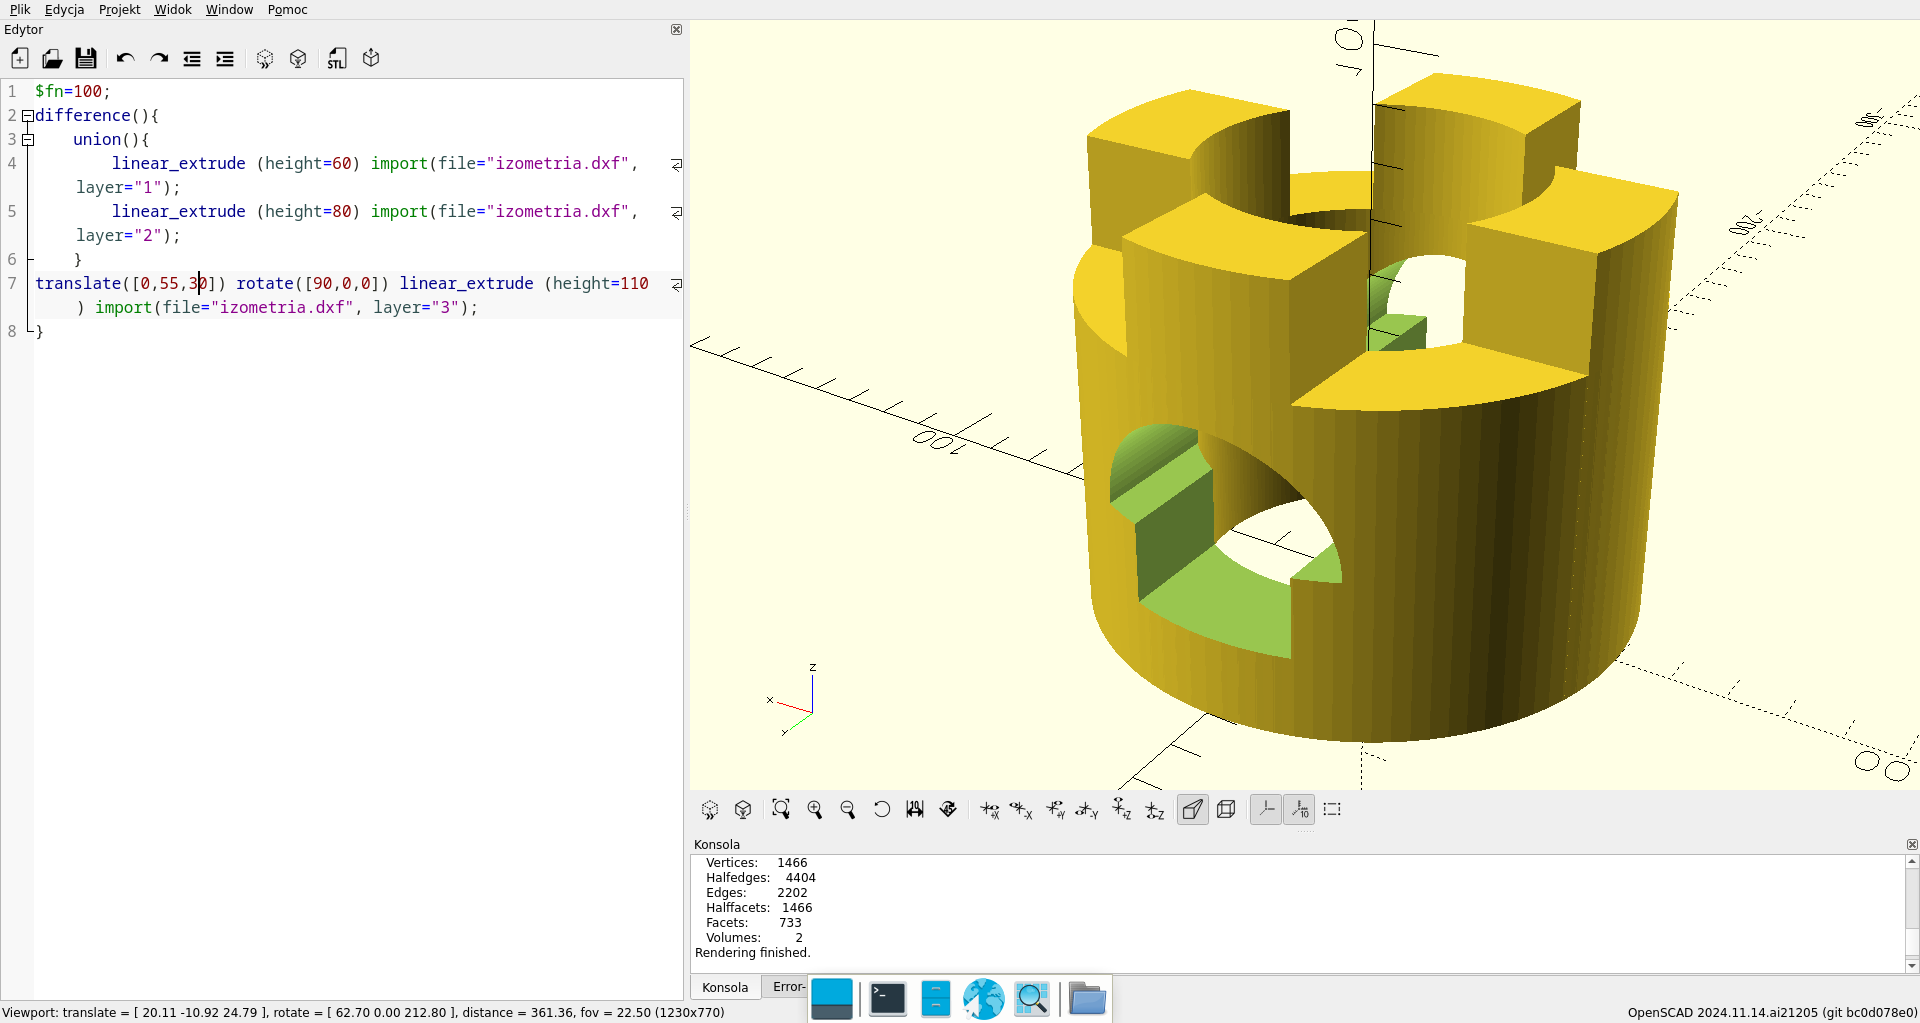This screenshot has width=1920, height=1023.
Task: Open a file using the folder icon
Action: pyautogui.click(x=52, y=59)
